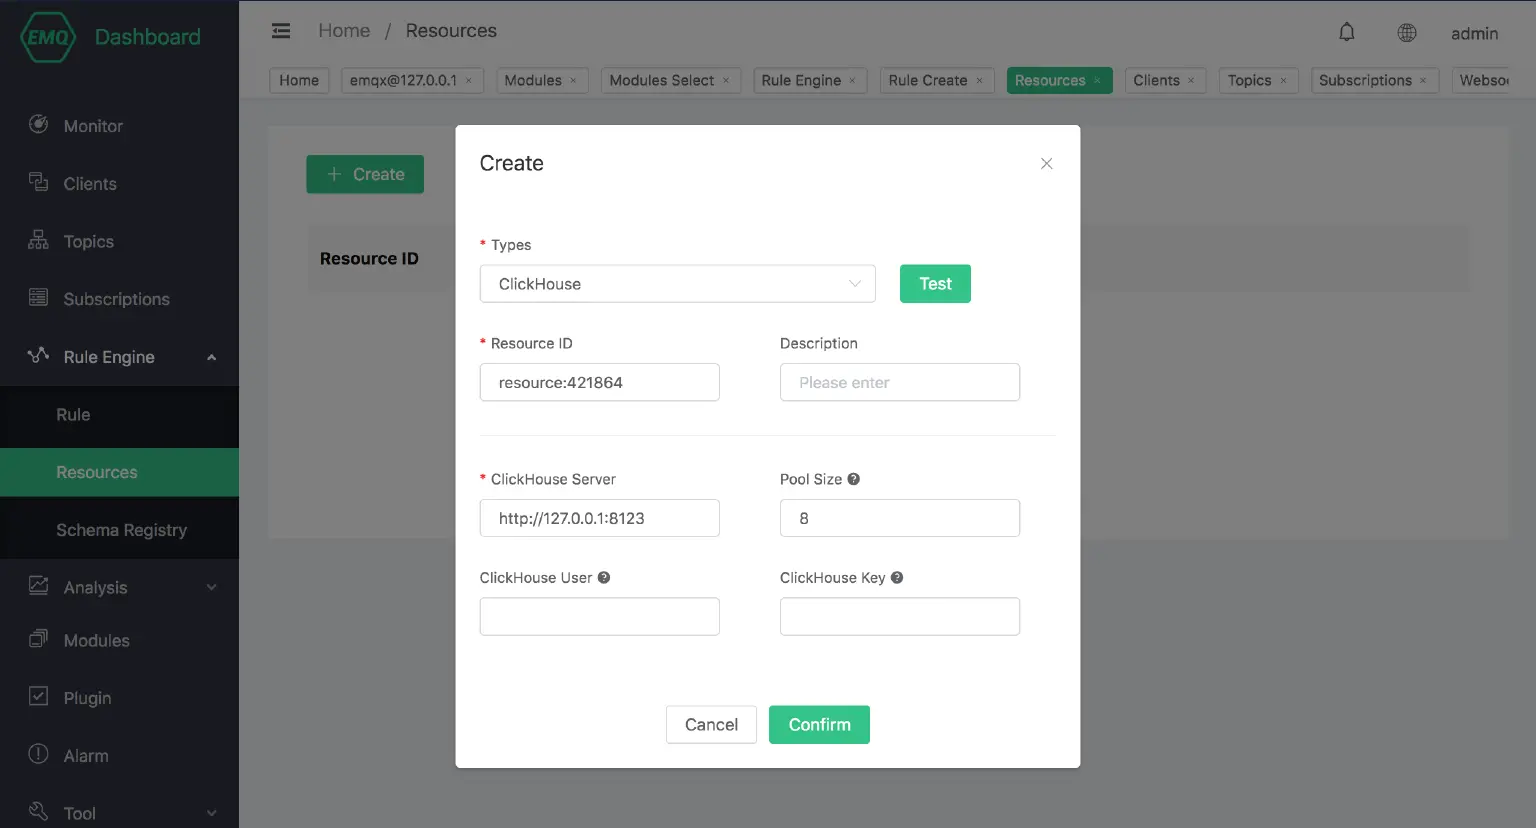Focus the Description input field
This screenshot has height=828, width=1536.
899,382
